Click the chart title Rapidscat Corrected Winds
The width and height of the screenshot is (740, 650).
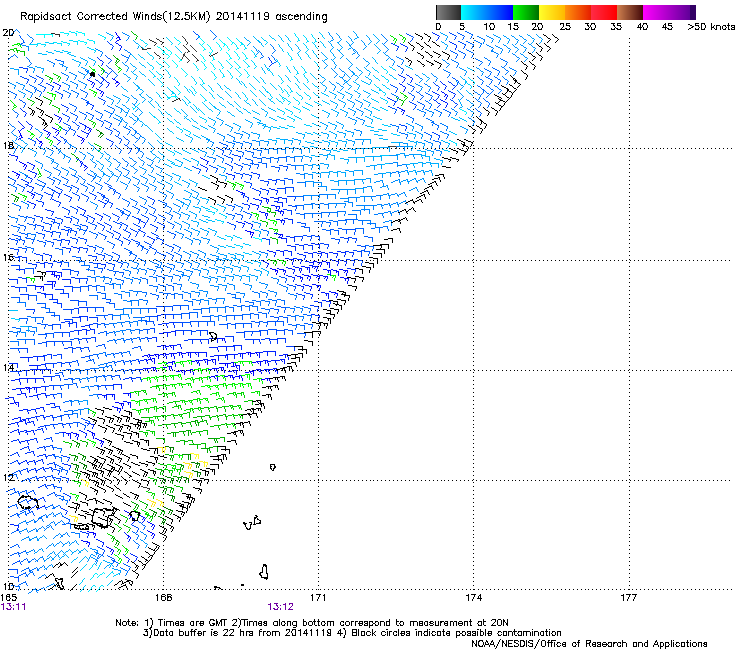tap(174, 16)
